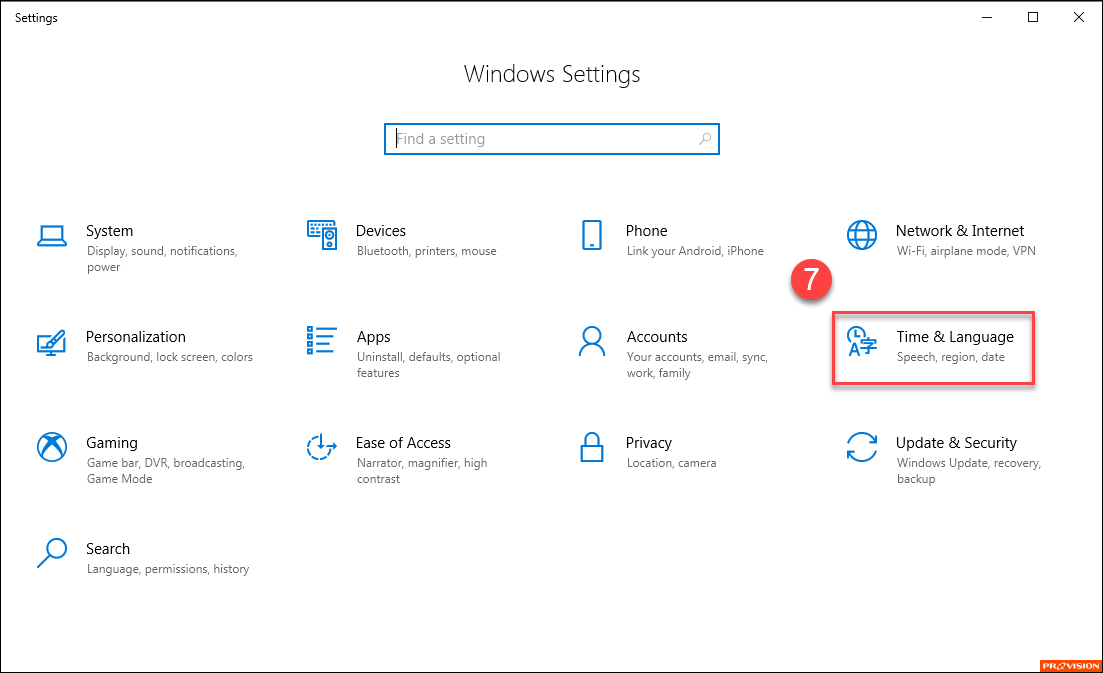Click 'Link your Android, iPhone' description
Image resolution: width=1103 pixels, height=673 pixels.
[695, 251]
